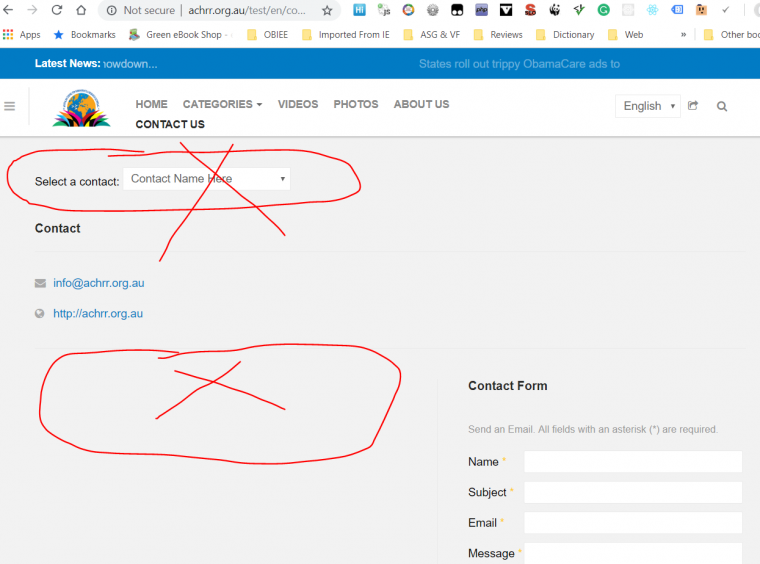The width and height of the screenshot is (760, 564).
Task: Show hidden bookmarks via the chevron
Action: (x=683, y=34)
